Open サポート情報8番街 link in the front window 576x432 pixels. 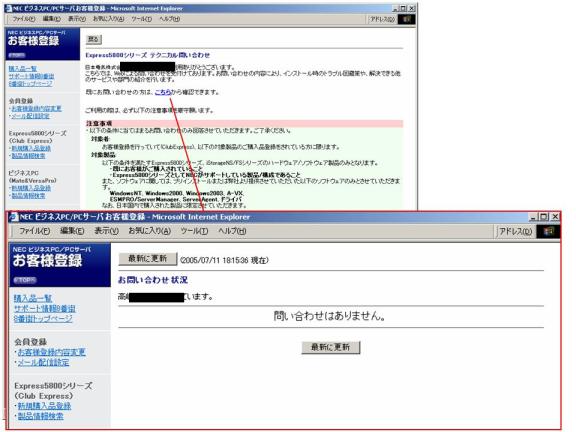[44, 309]
